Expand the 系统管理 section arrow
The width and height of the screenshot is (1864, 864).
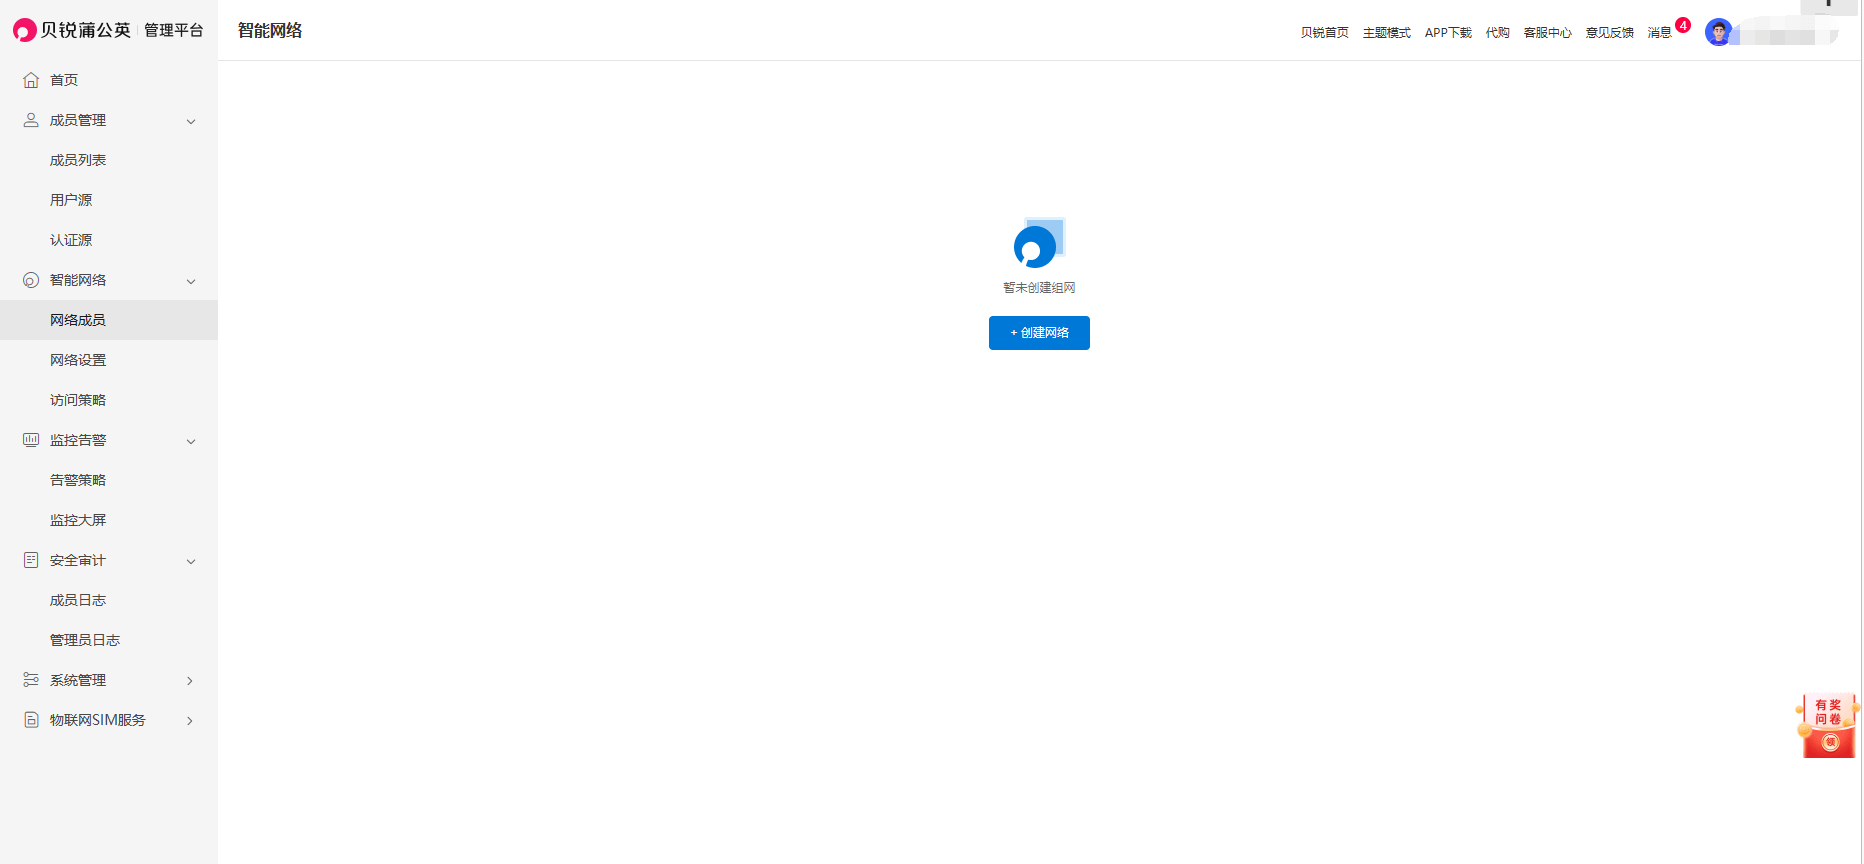point(190,681)
